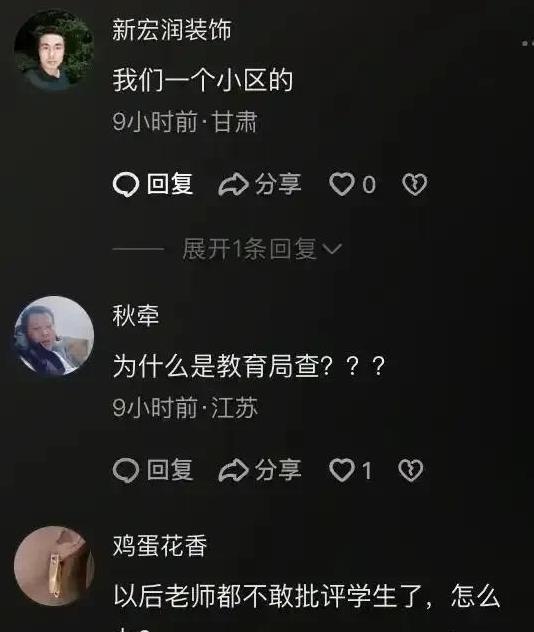This screenshot has width=534, height=632.
Task: Open username 秋牵
Action: (x=136, y=316)
